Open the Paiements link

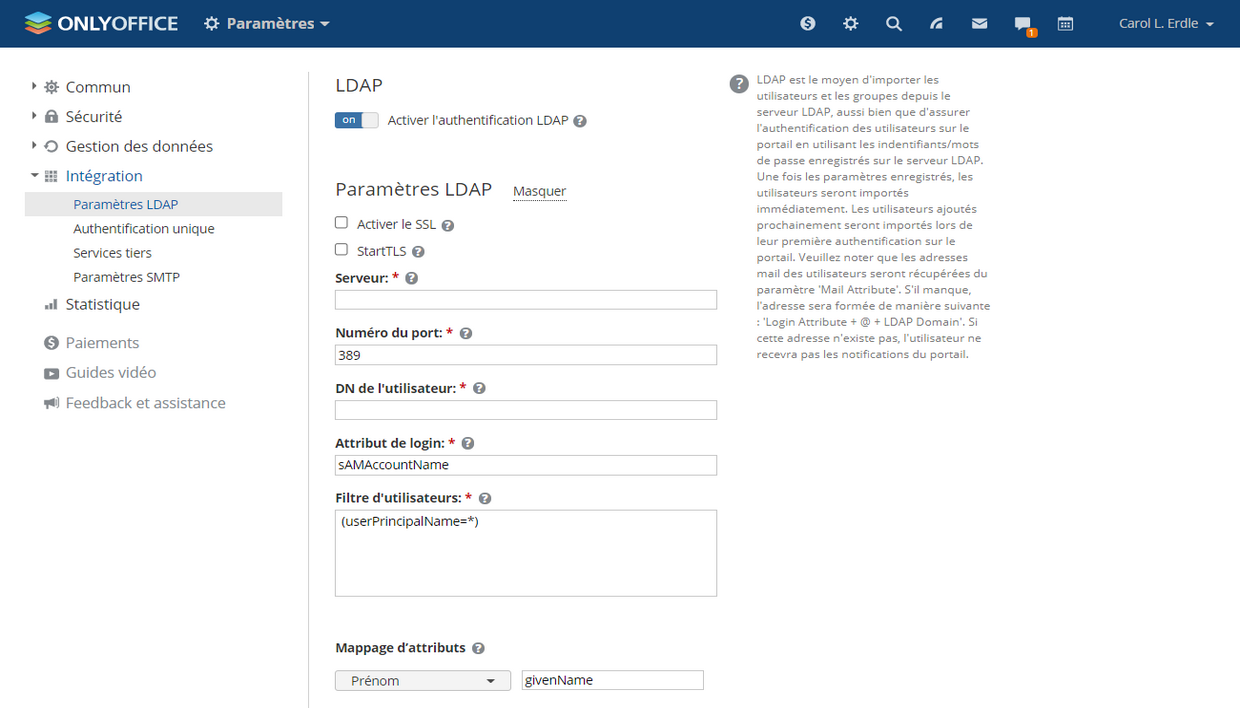102,343
